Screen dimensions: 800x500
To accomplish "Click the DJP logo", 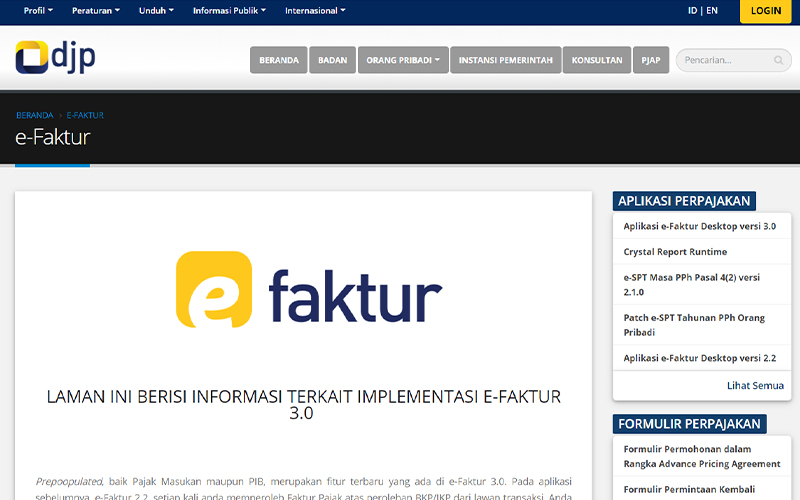I will 55,57.
